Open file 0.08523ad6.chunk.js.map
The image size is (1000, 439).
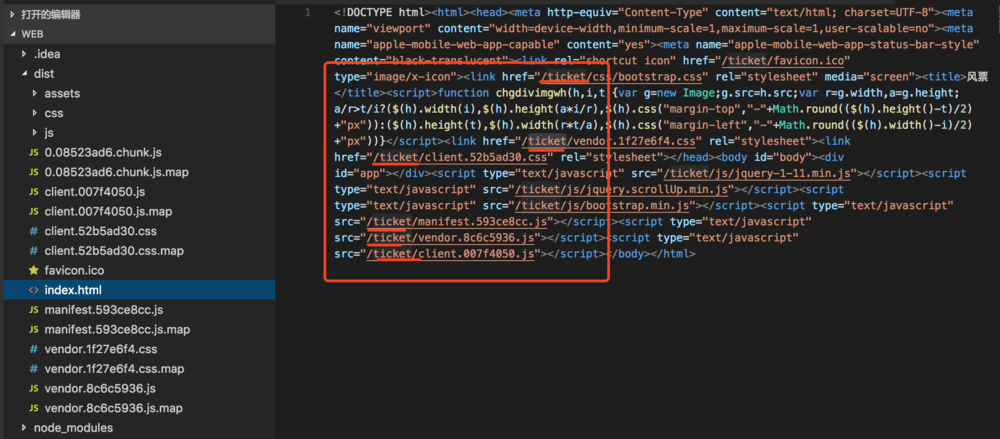pos(116,172)
